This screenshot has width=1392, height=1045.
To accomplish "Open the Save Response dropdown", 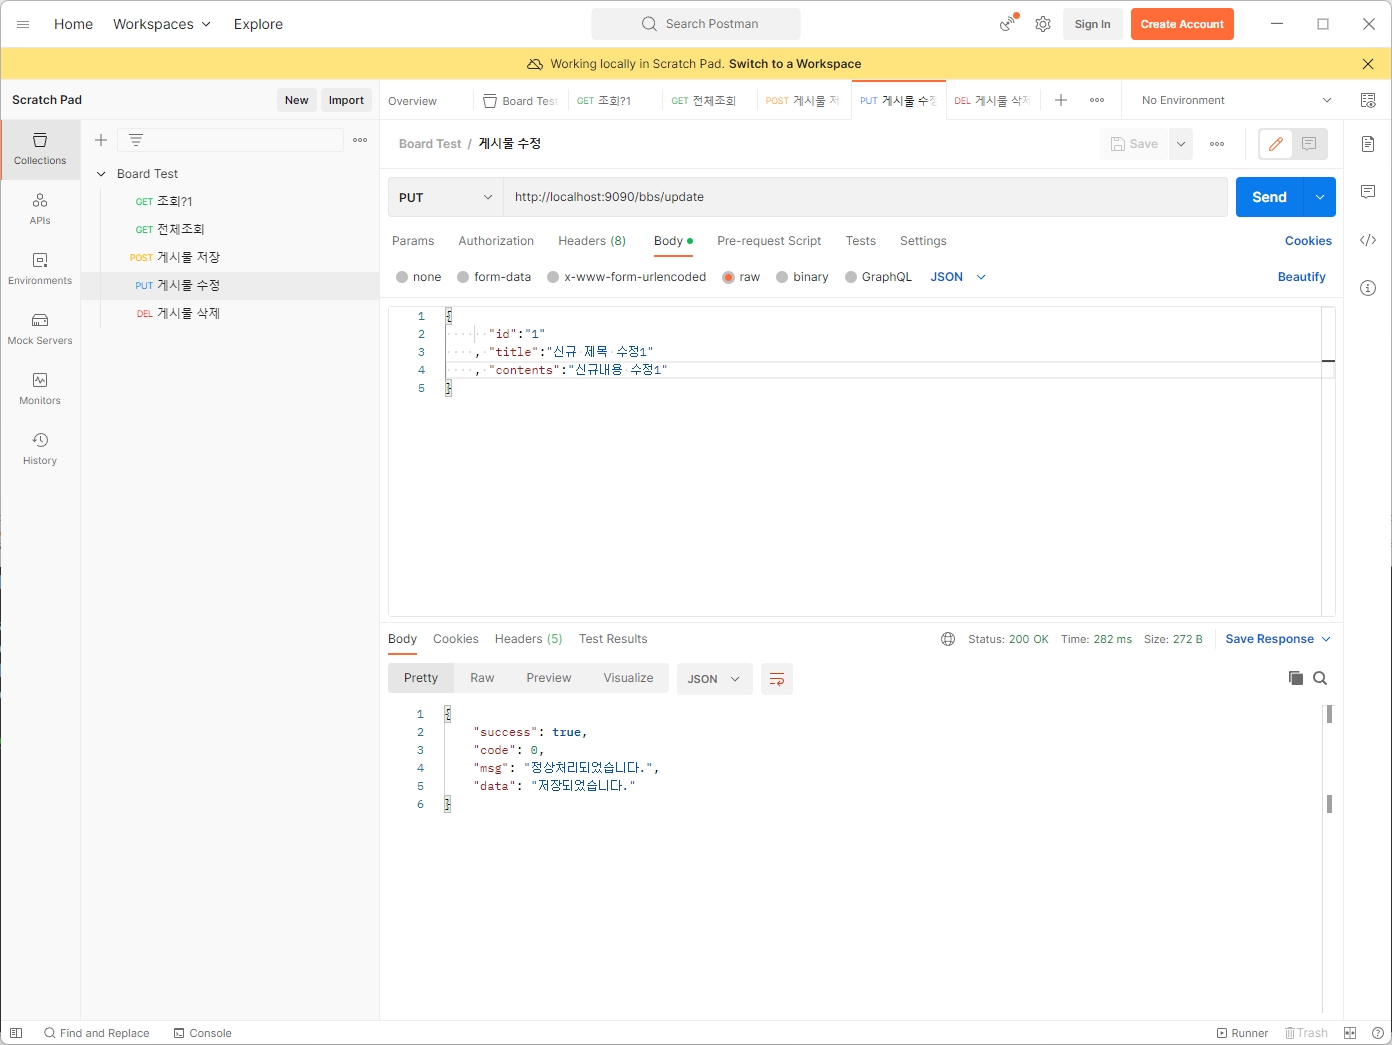I will pos(1278,639).
